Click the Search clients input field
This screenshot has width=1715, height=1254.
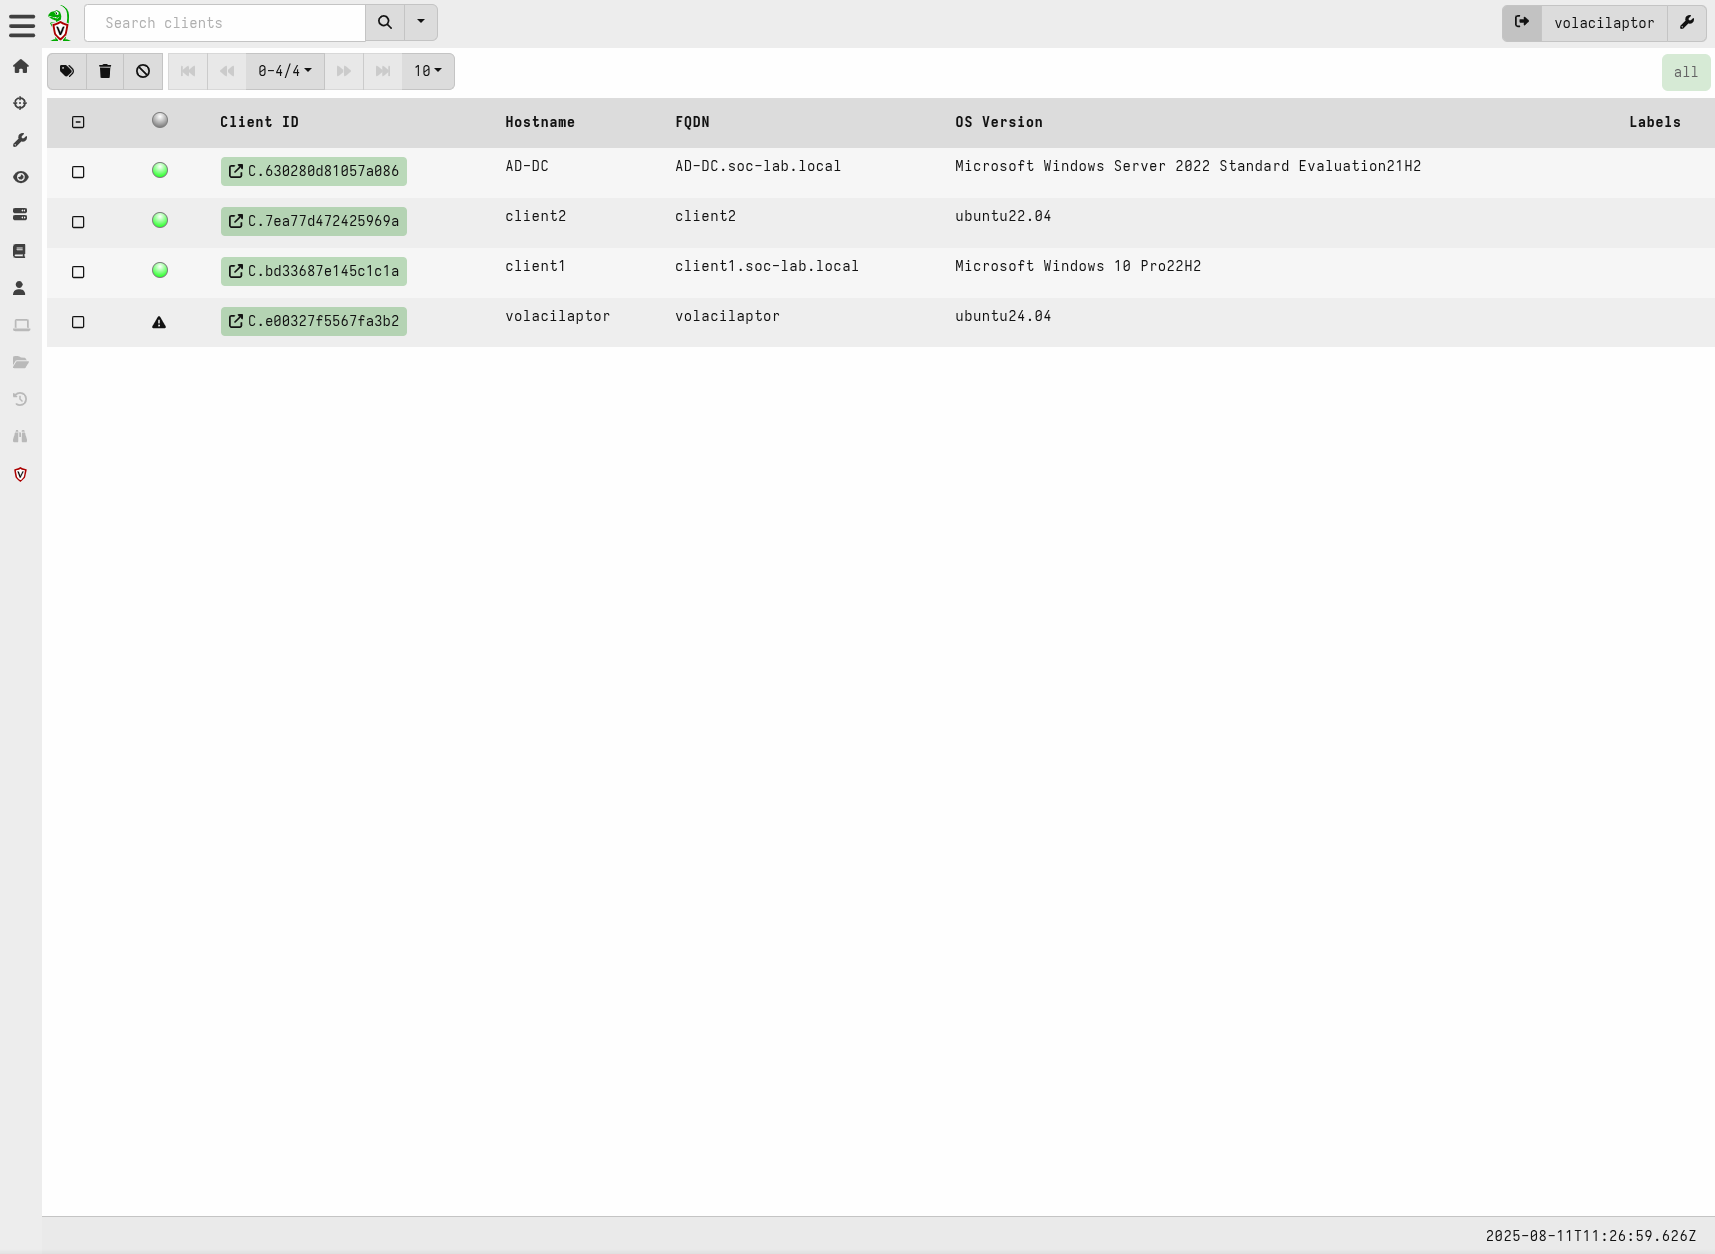pos(225,22)
